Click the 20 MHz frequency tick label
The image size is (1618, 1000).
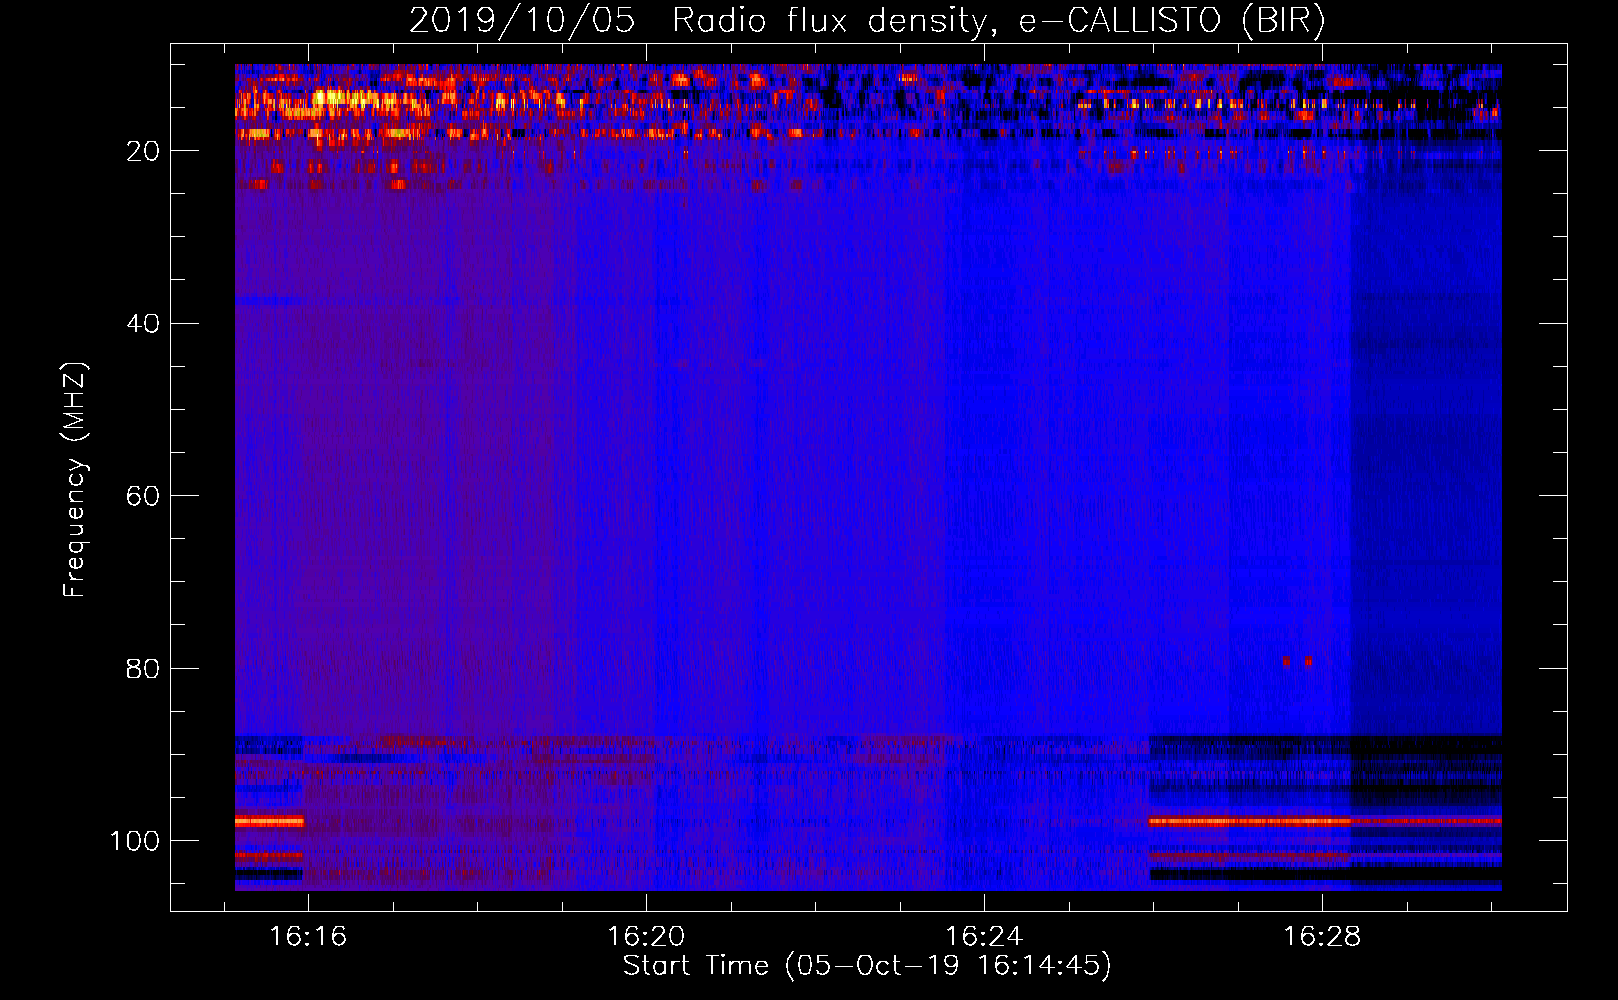[x=143, y=151]
